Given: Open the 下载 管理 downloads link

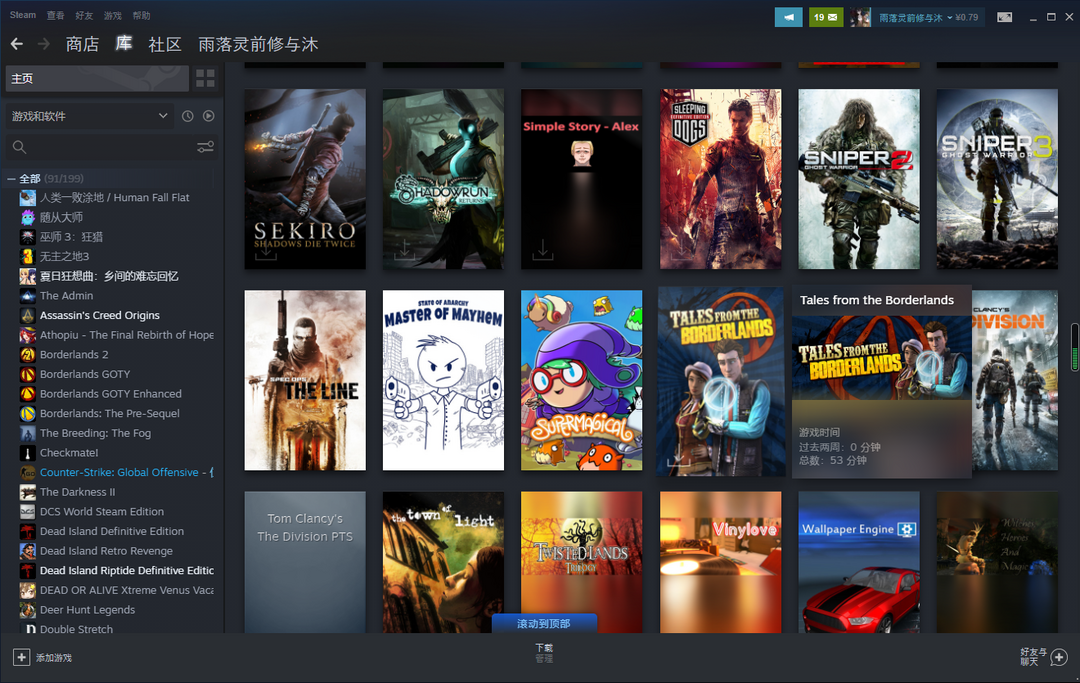Looking at the screenshot, I should point(544,653).
